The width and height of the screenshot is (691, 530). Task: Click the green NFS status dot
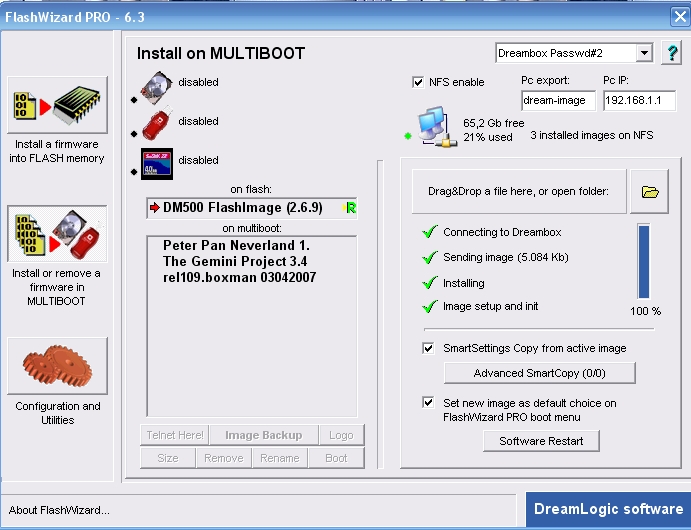pos(408,136)
